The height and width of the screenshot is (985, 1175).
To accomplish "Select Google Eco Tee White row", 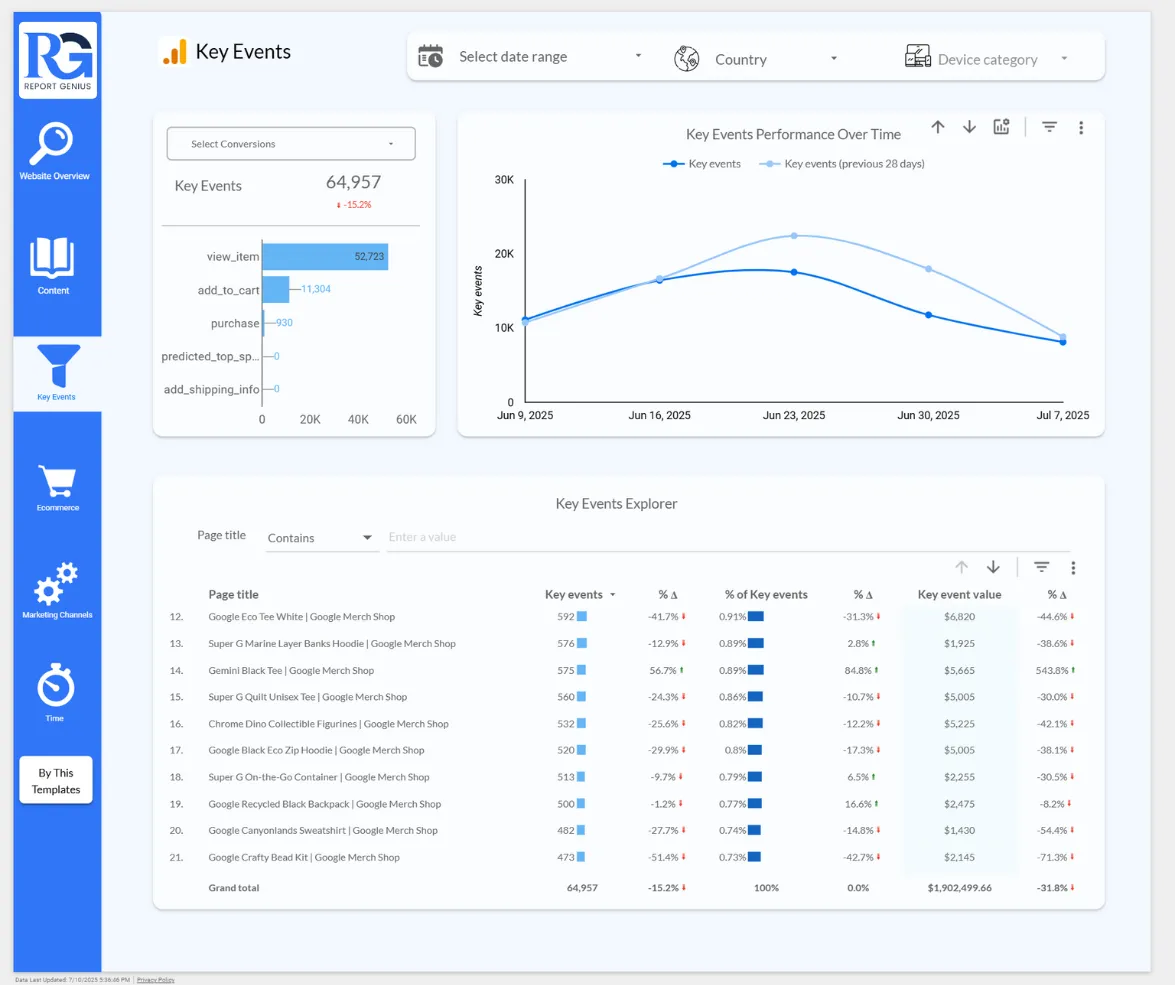I will click(x=621, y=617).
